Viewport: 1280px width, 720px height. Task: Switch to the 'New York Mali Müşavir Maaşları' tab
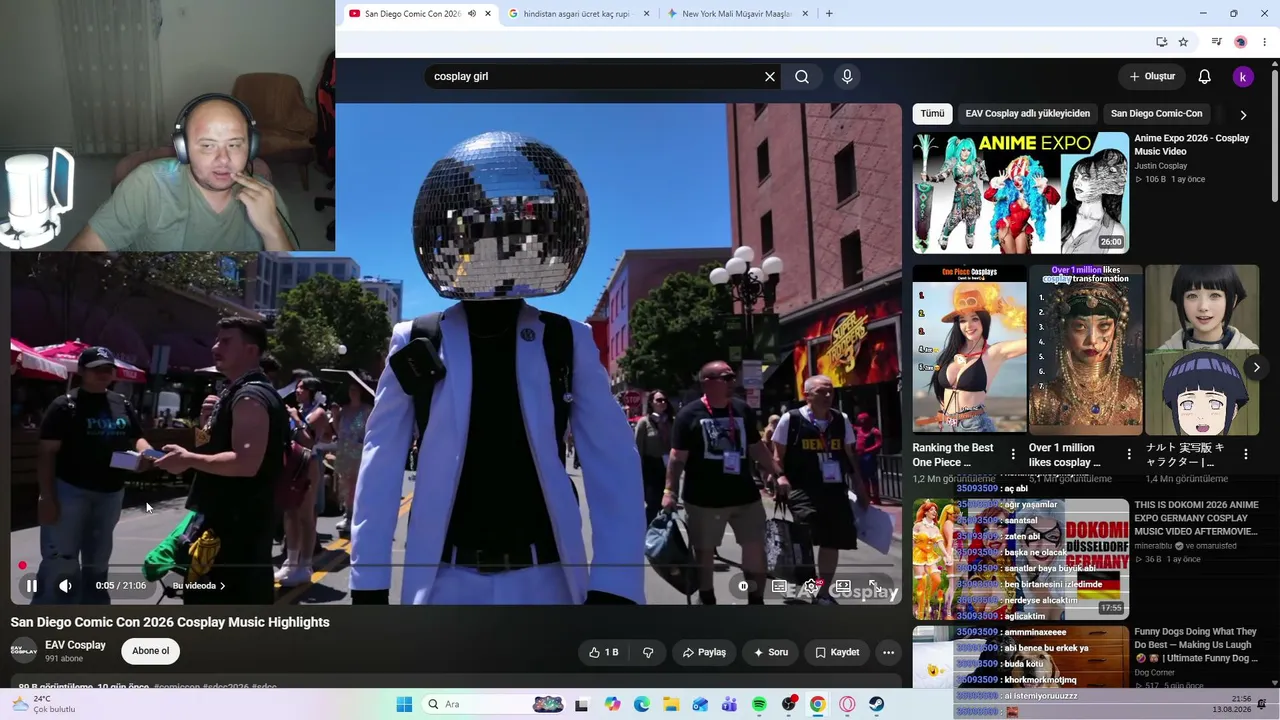(737, 14)
